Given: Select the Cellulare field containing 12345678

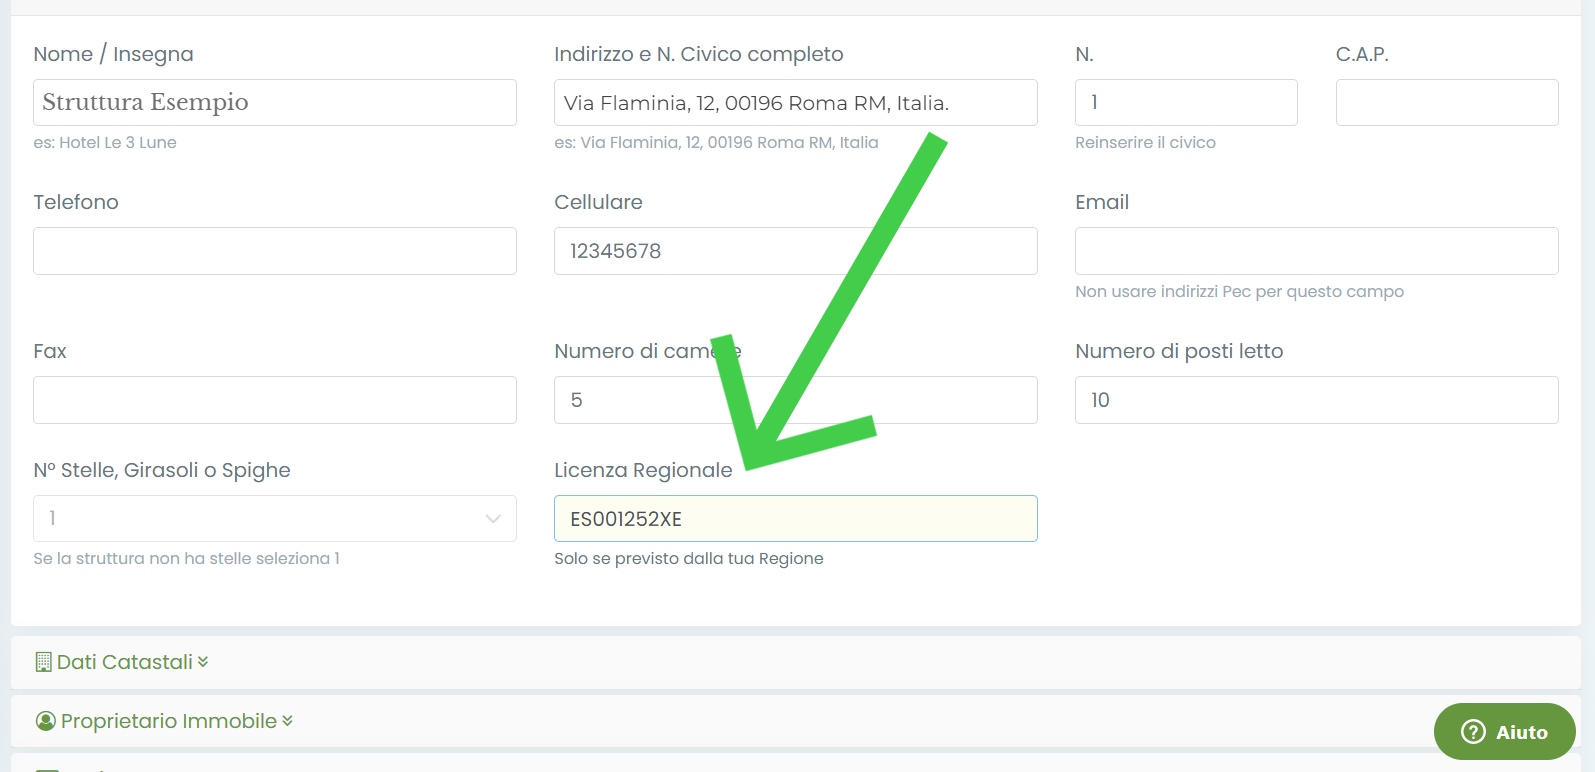Looking at the screenshot, I should point(795,251).
